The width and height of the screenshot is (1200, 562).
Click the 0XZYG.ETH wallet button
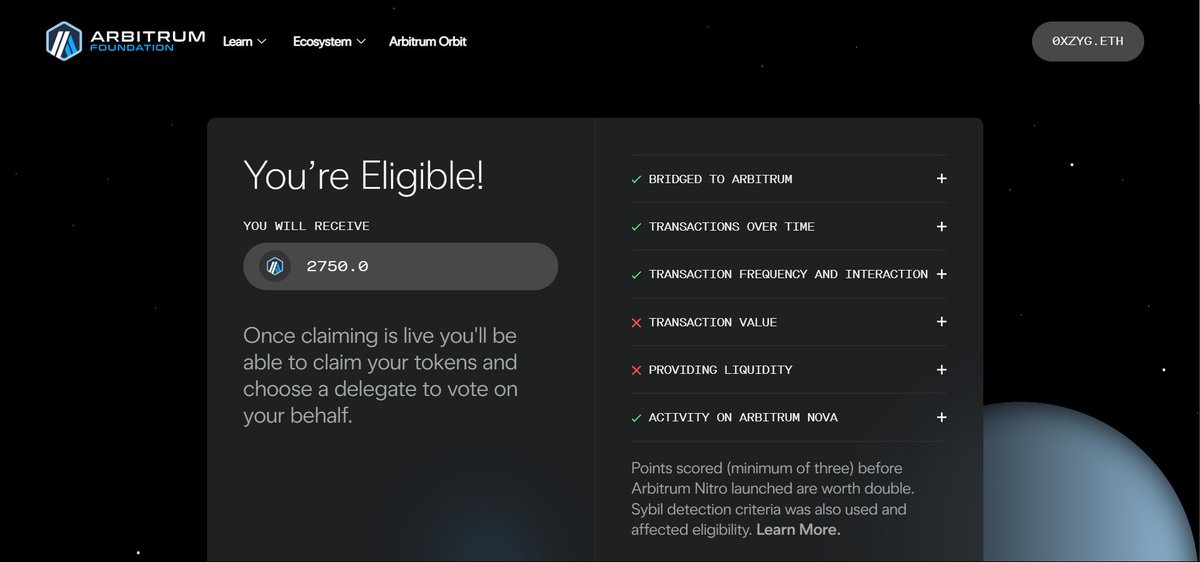click(1088, 41)
